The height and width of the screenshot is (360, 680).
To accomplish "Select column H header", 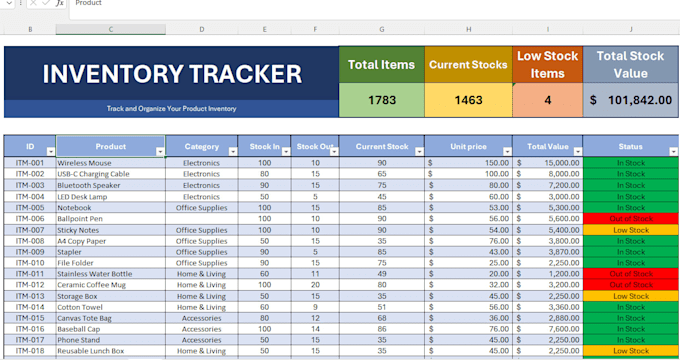I will point(468,29).
